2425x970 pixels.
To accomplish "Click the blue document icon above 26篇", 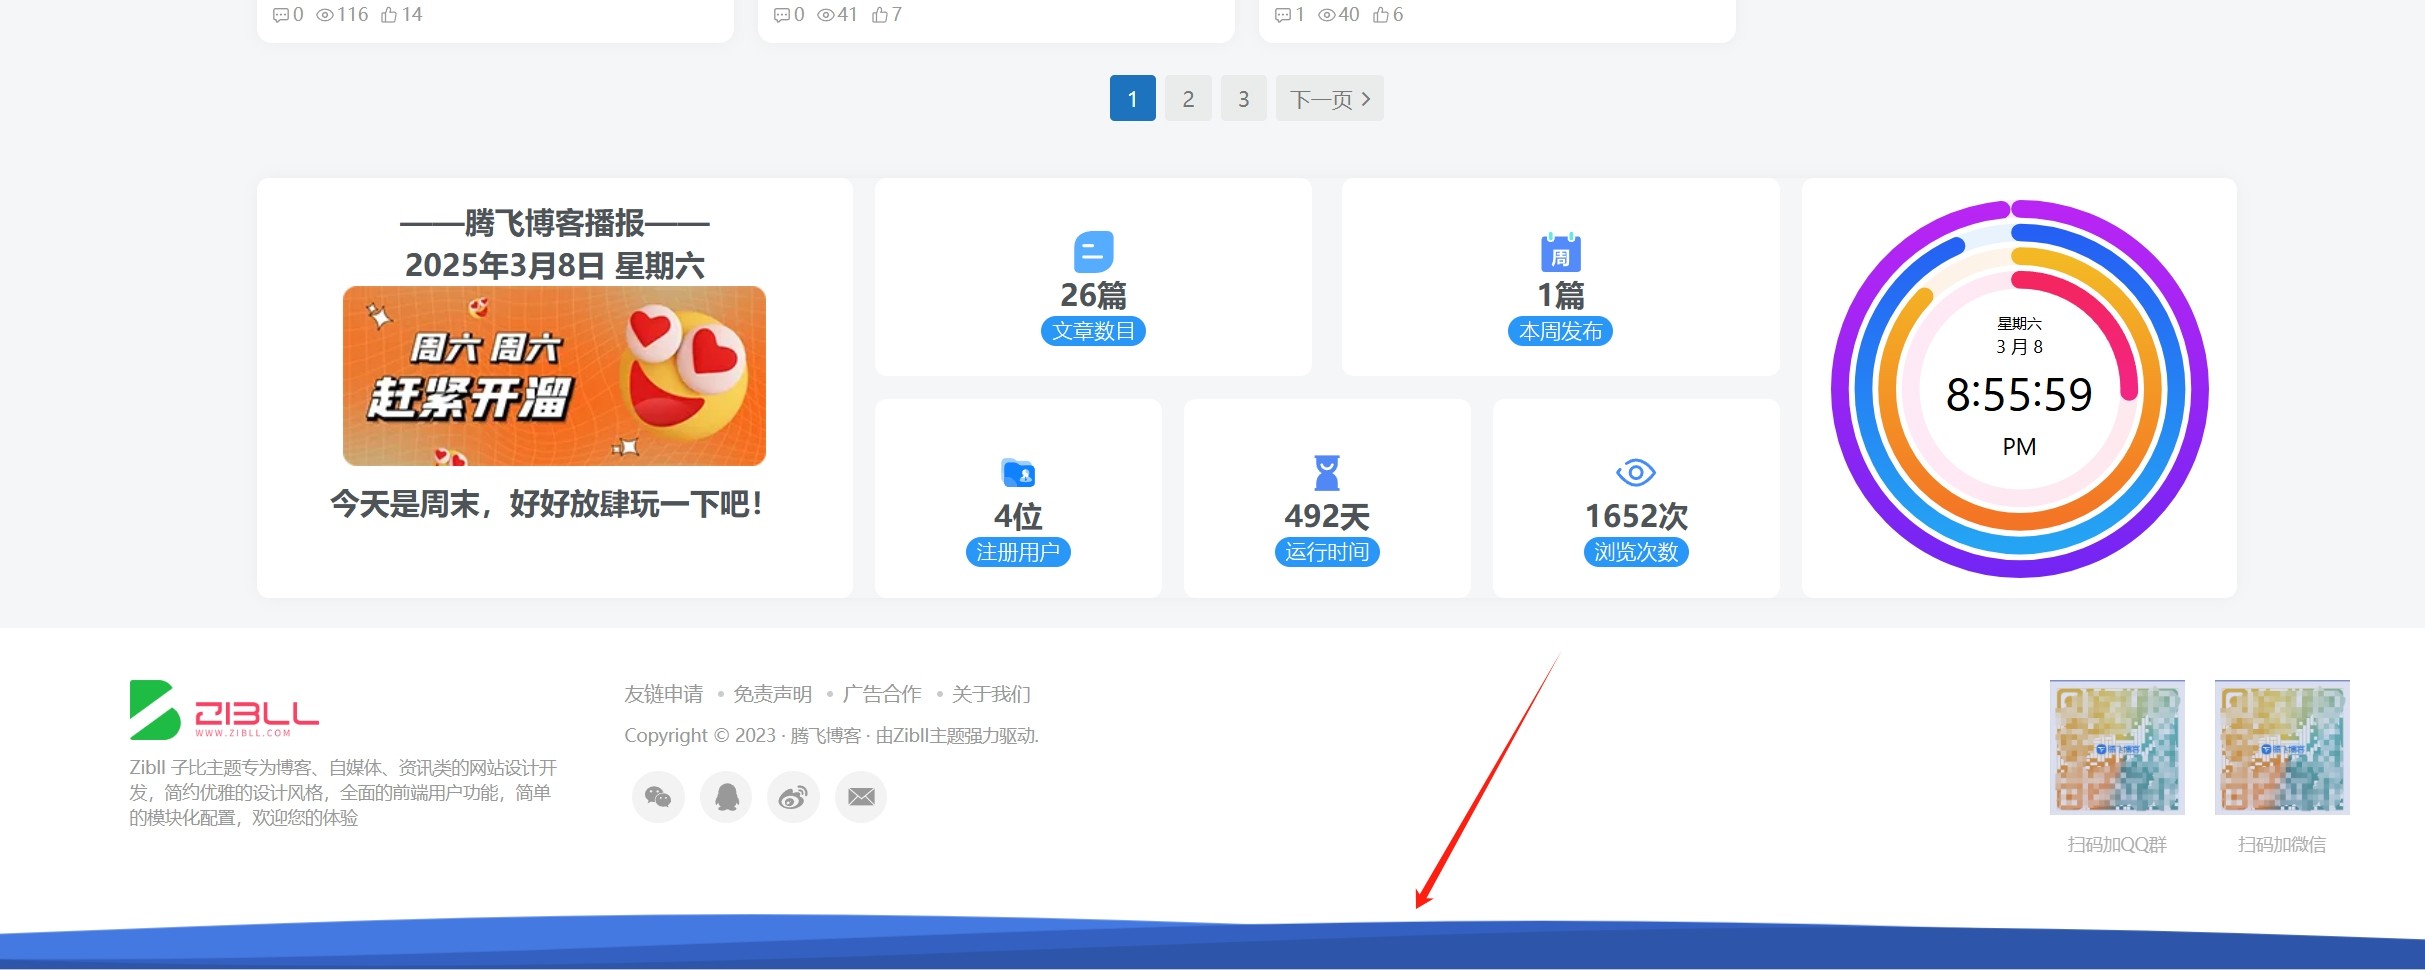I will 1092,252.
